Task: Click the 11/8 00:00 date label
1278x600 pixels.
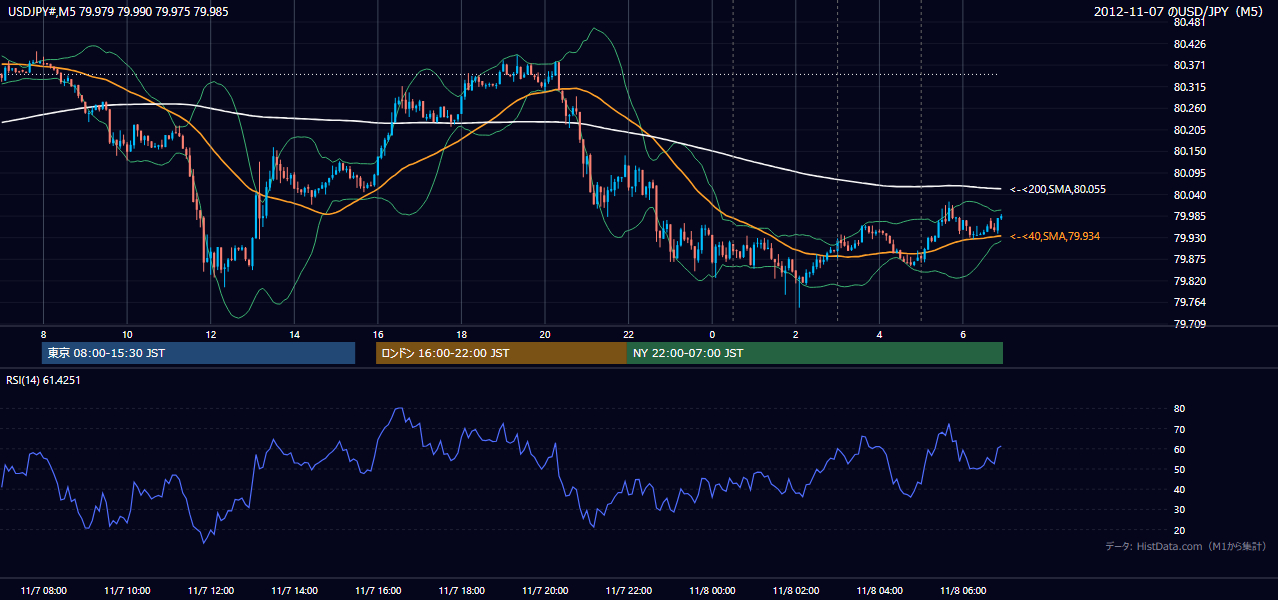Action: 712,591
